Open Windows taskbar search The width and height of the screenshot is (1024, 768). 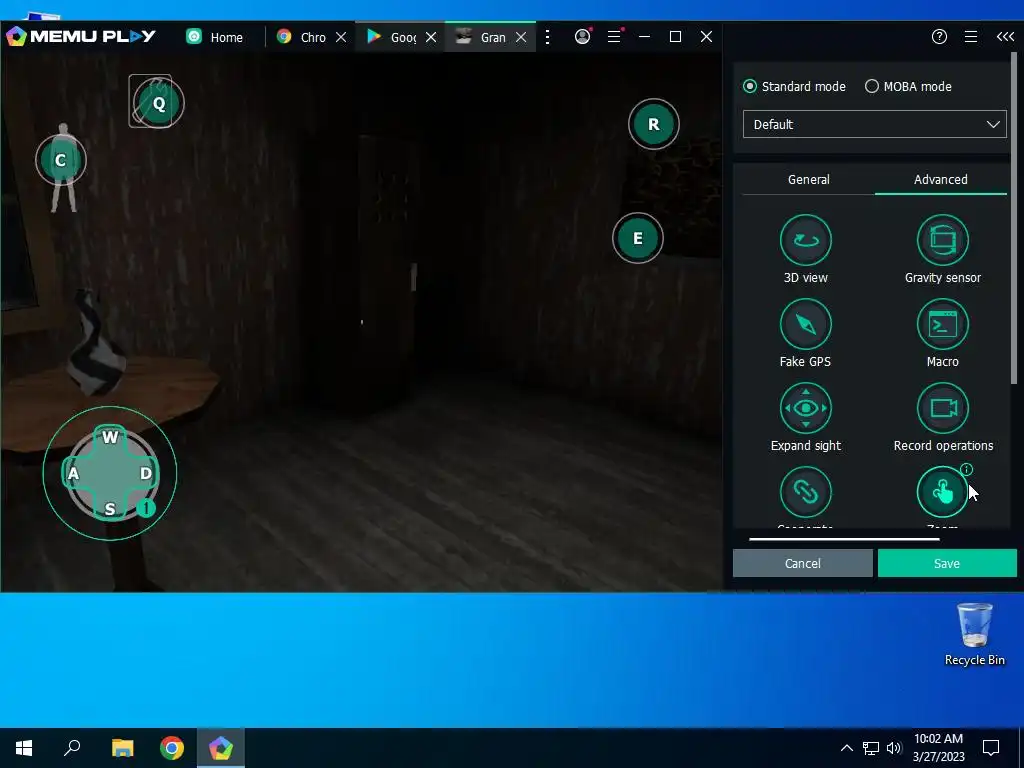pos(72,748)
